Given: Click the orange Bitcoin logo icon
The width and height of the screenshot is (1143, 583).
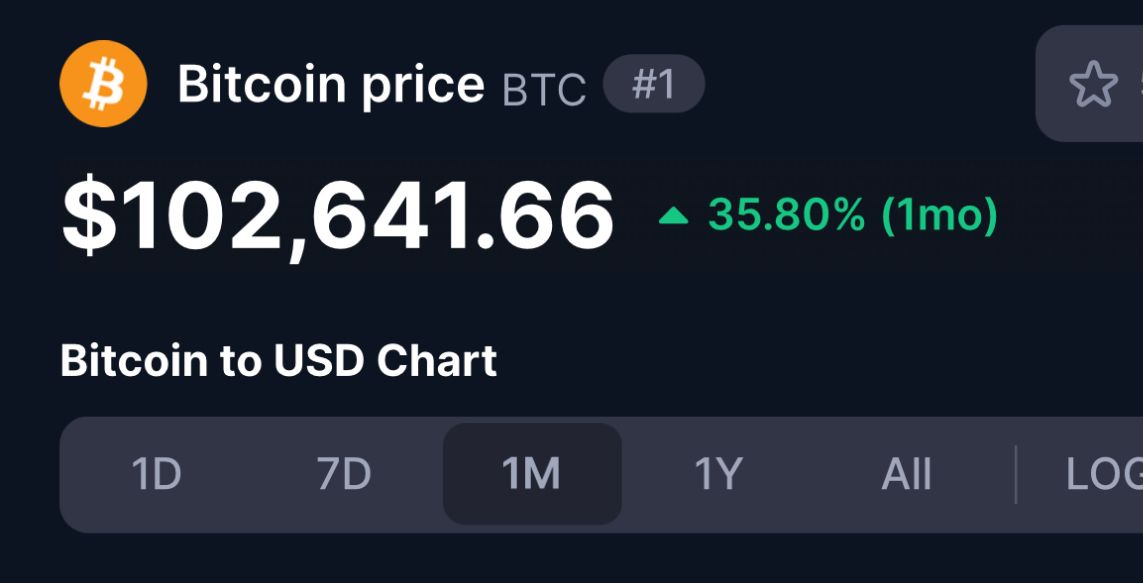Looking at the screenshot, I should point(104,84).
